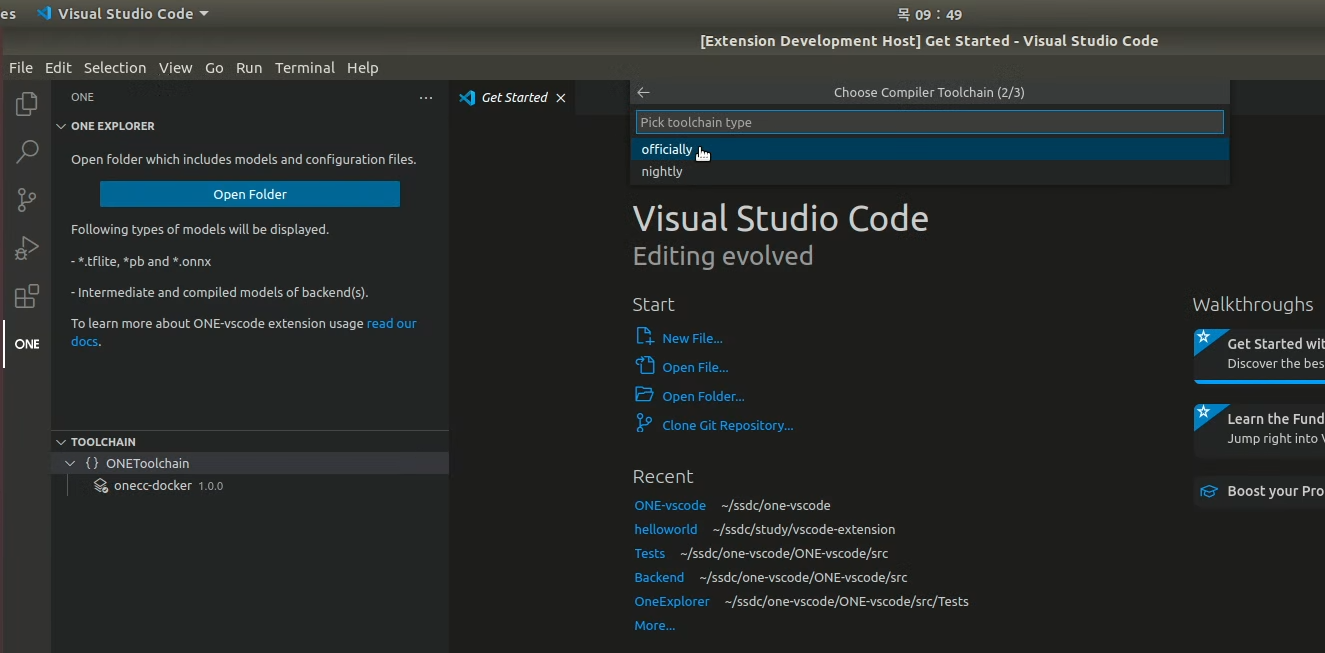1325x653 pixels.
Task: Click the Clone Git Repository icon
Action: point(642,424)
